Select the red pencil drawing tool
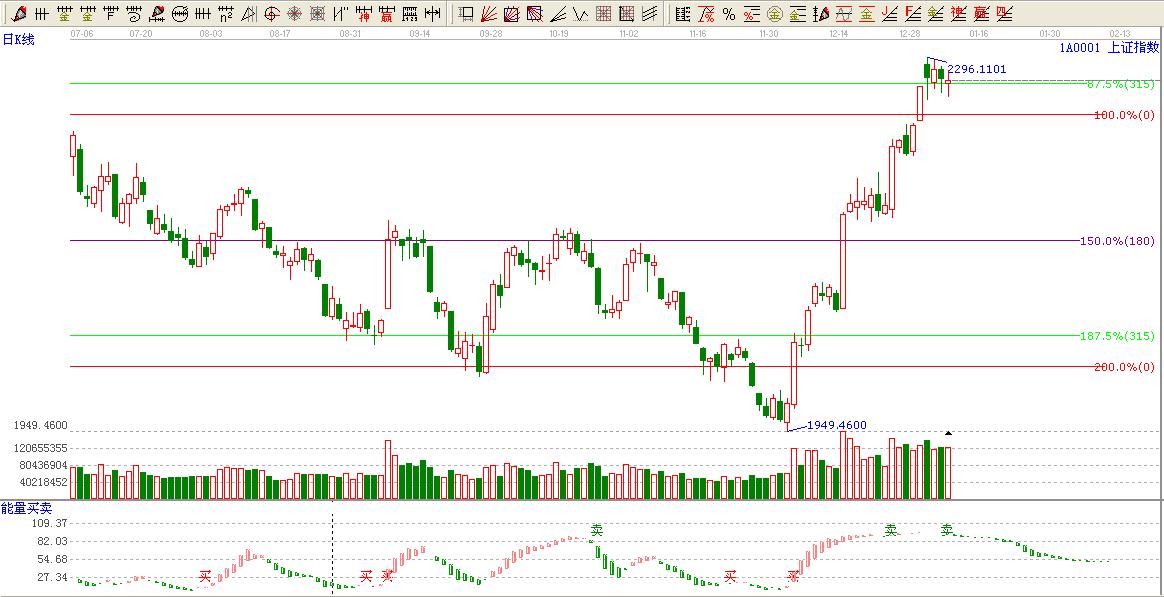Image resolution: width=1164 pixels, height=597 pixels. tap(19, 14)
